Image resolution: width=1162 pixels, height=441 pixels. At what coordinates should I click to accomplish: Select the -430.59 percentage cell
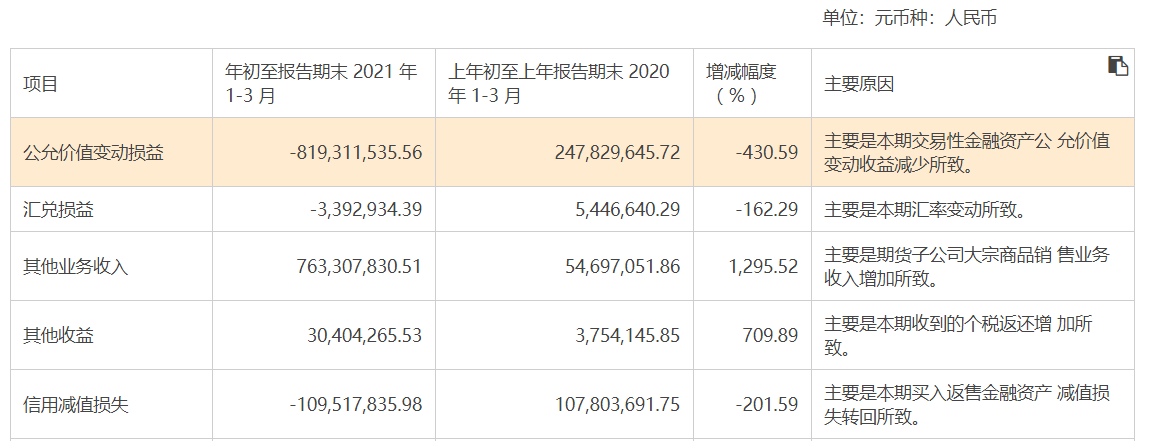pyautogui.click(x=766, y=153)
